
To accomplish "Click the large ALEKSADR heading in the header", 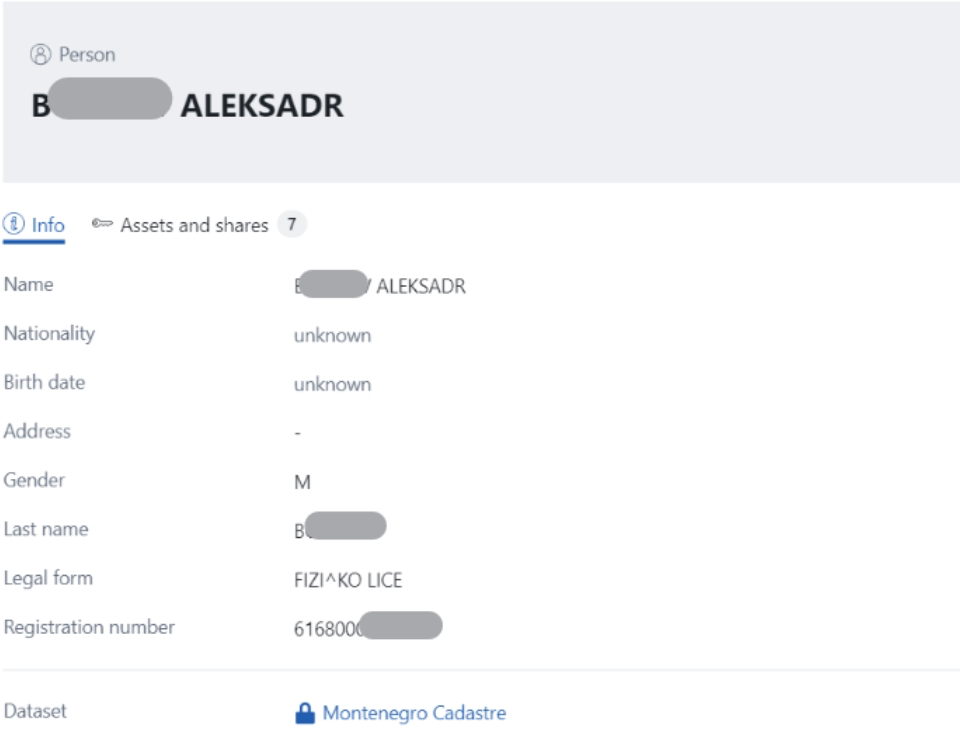I will pyautogui.click(x=262, y=106).
